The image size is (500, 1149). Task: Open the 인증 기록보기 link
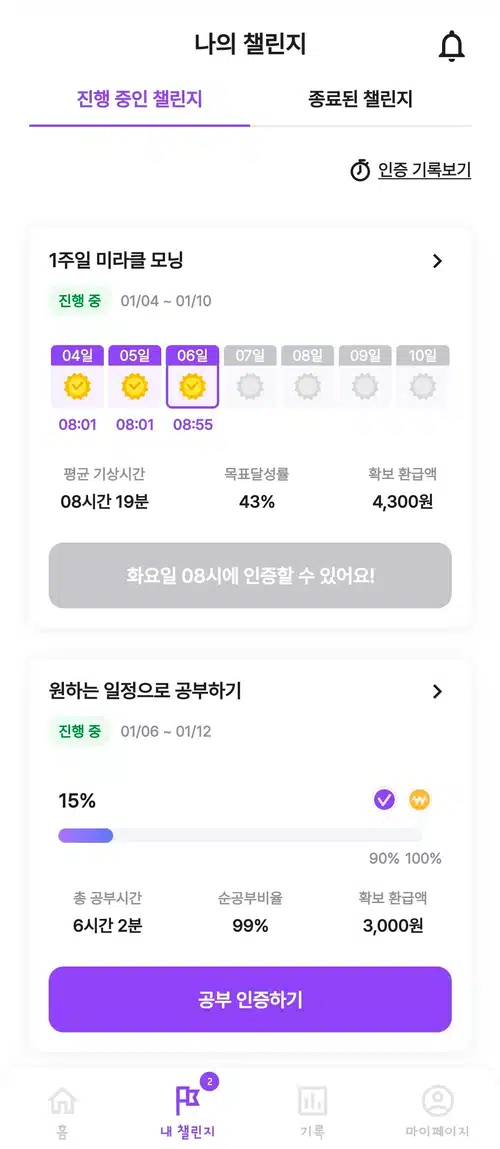tap(424, 171)
